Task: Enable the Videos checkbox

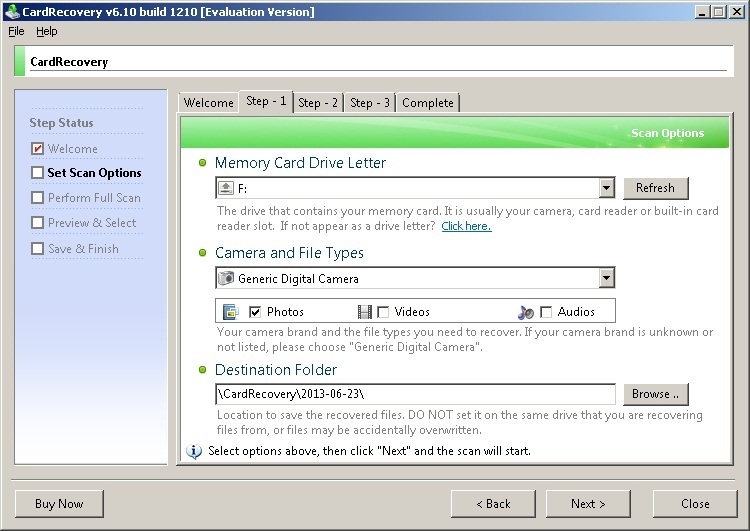Action: 383,312
